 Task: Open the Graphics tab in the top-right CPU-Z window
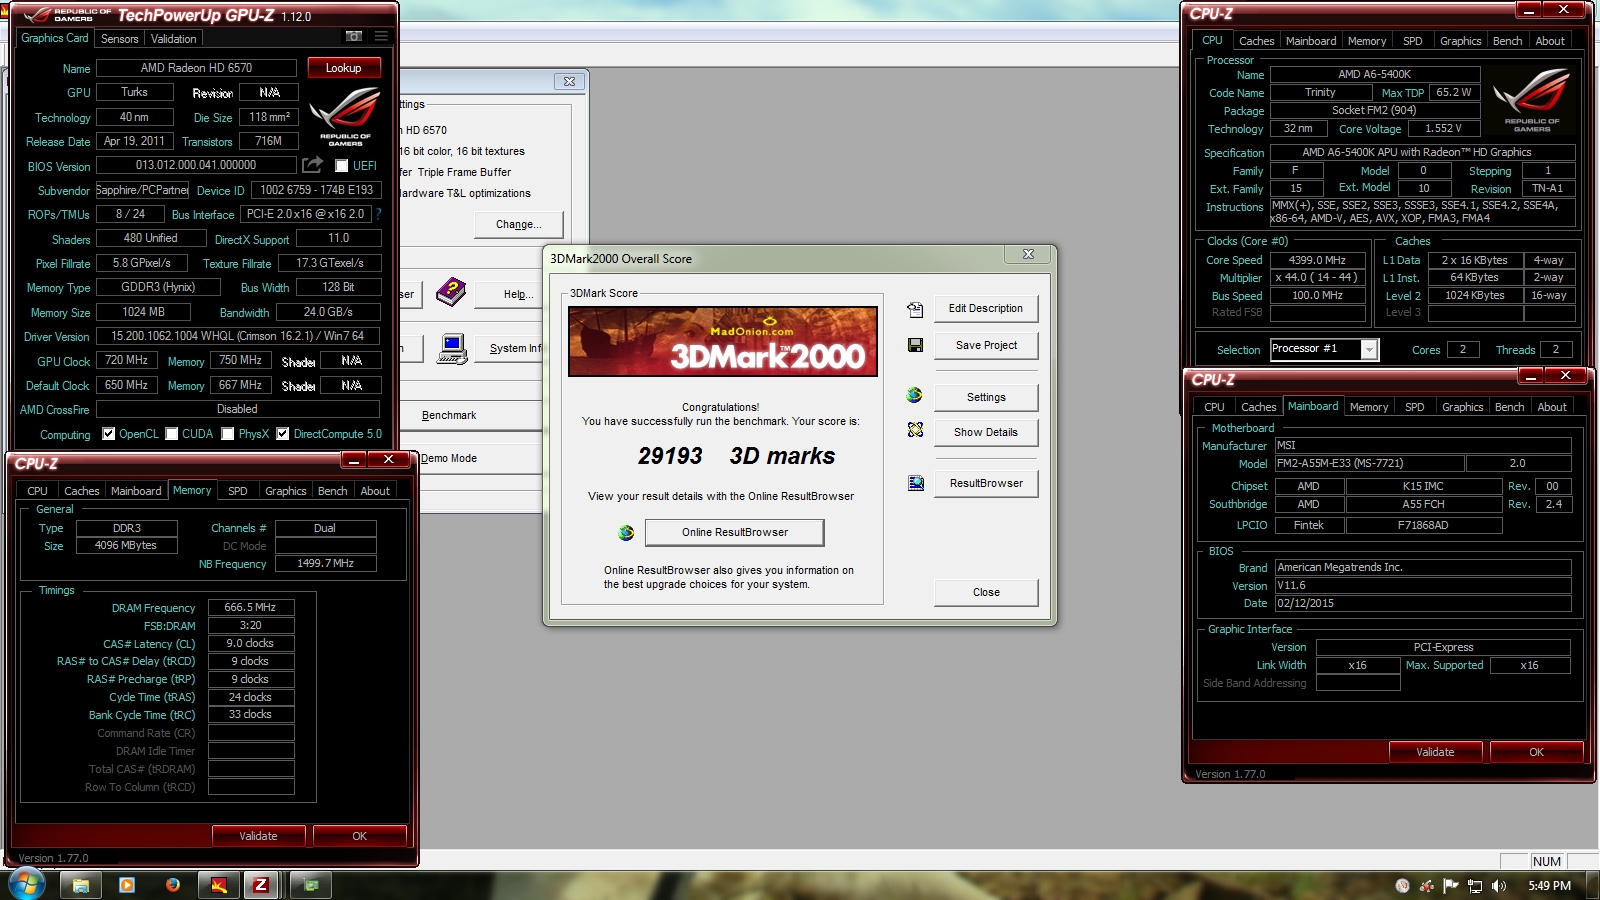(x=1461, y=41)
